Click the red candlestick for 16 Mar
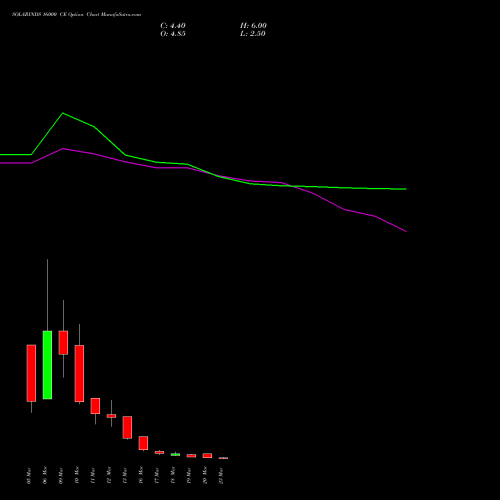Screen dimensions: 500x500 coord(143,443)
